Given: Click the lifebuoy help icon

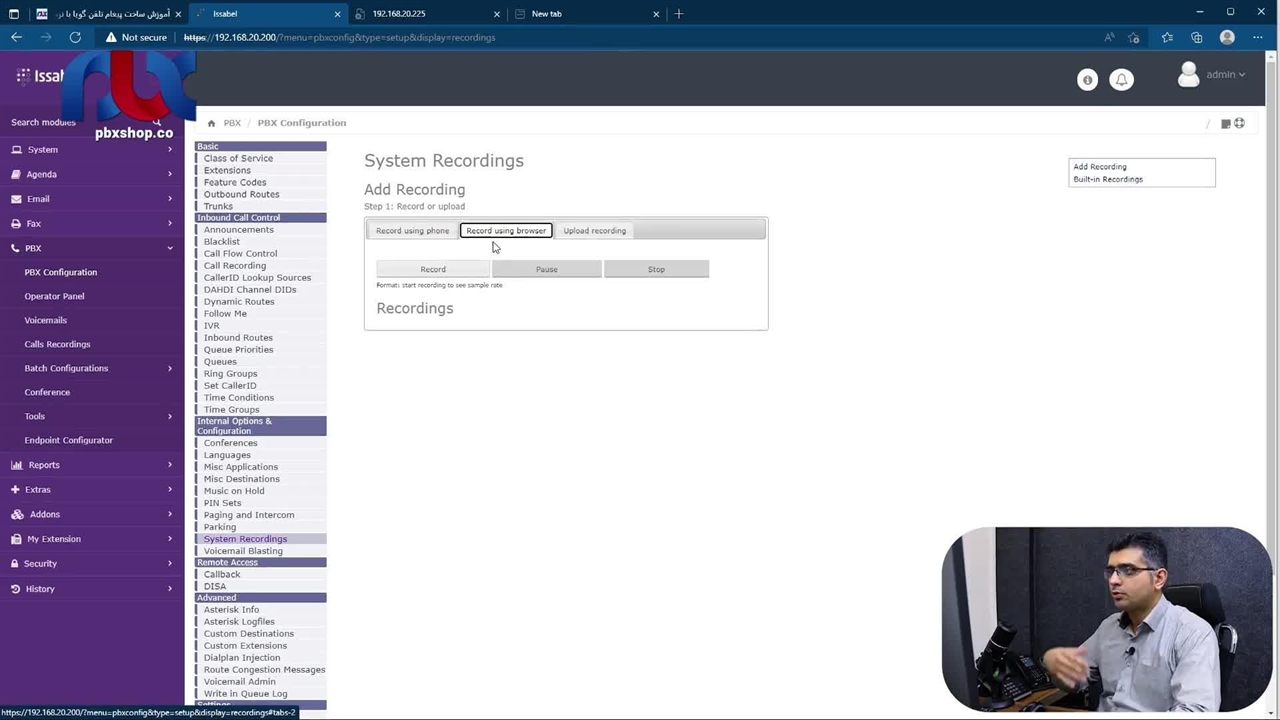Looking at the screenshot, I should [1240, 123].
